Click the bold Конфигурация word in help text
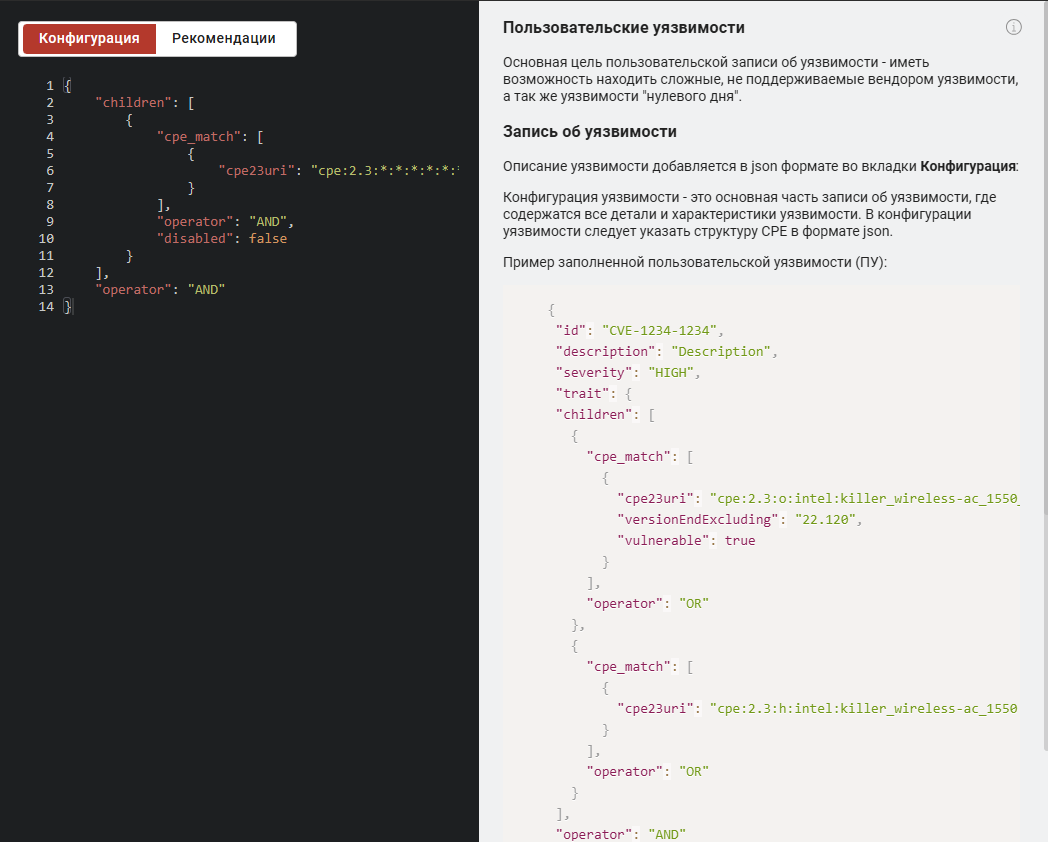Viewport: 1048px width, 842px height. click(967, 166)
